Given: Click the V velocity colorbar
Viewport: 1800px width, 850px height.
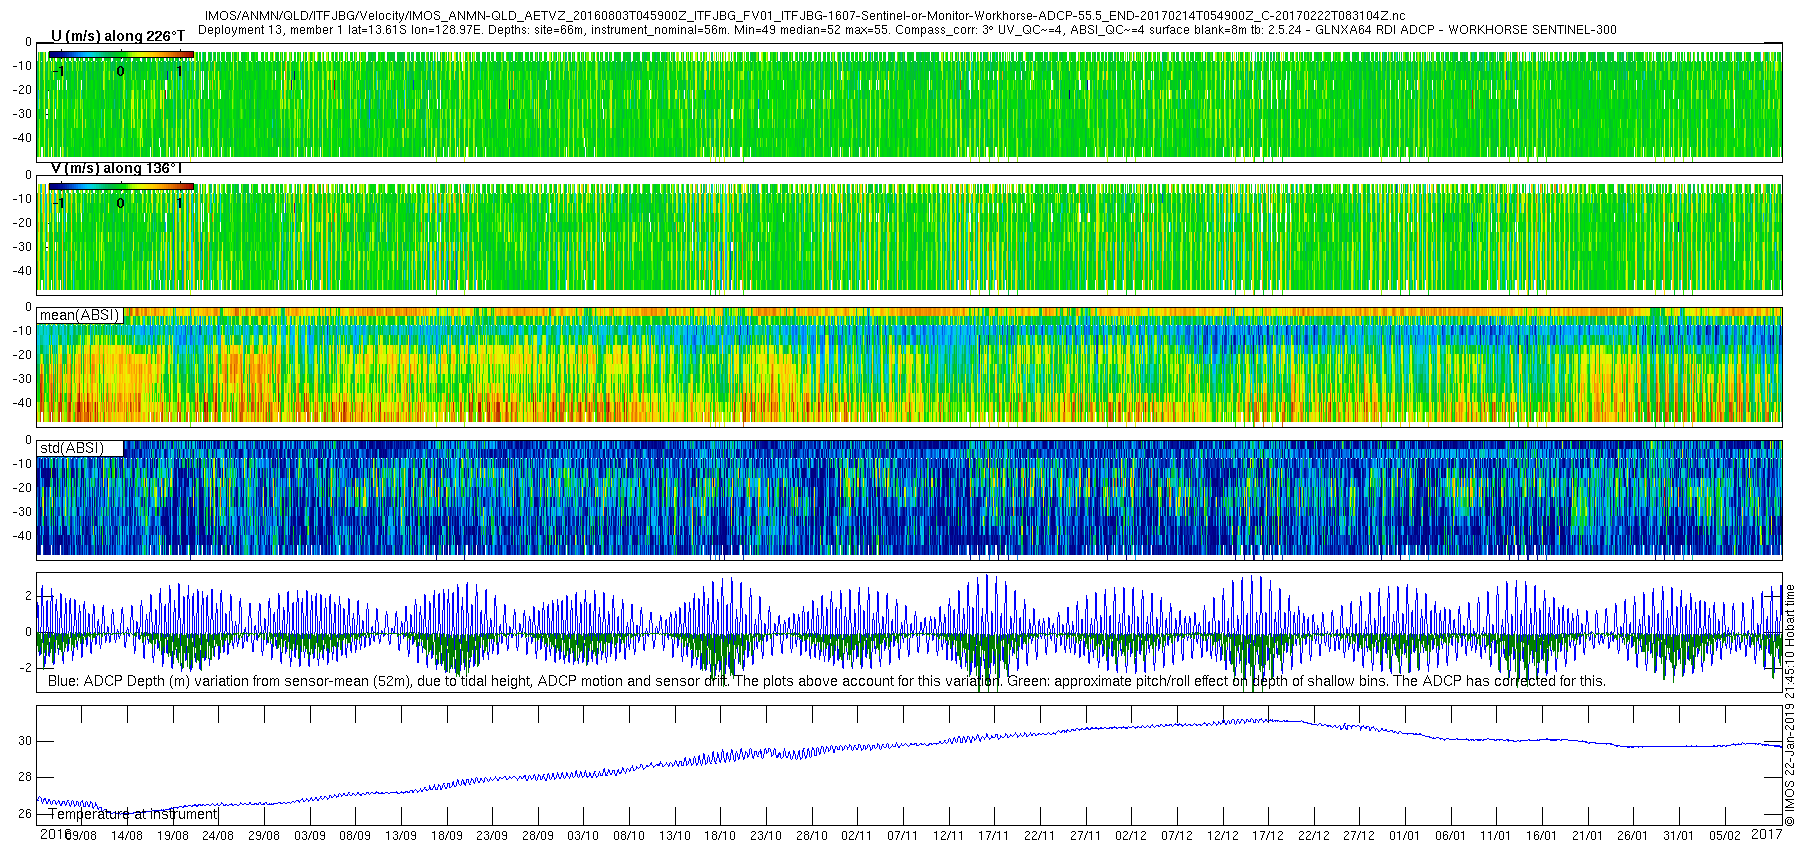Looking at the screenshot, I should click(x=121, y=187).
